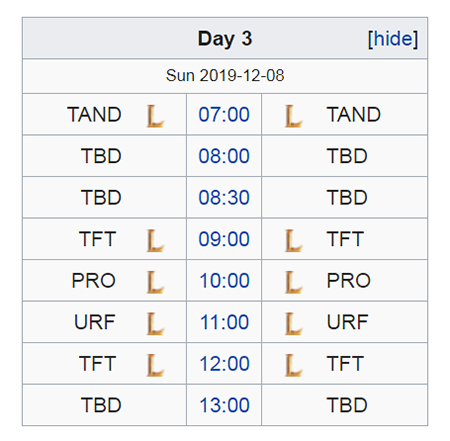The width and height of the screenshot is (450, 441).
Task: Open the 08:00 match time link
Action: 224,156
